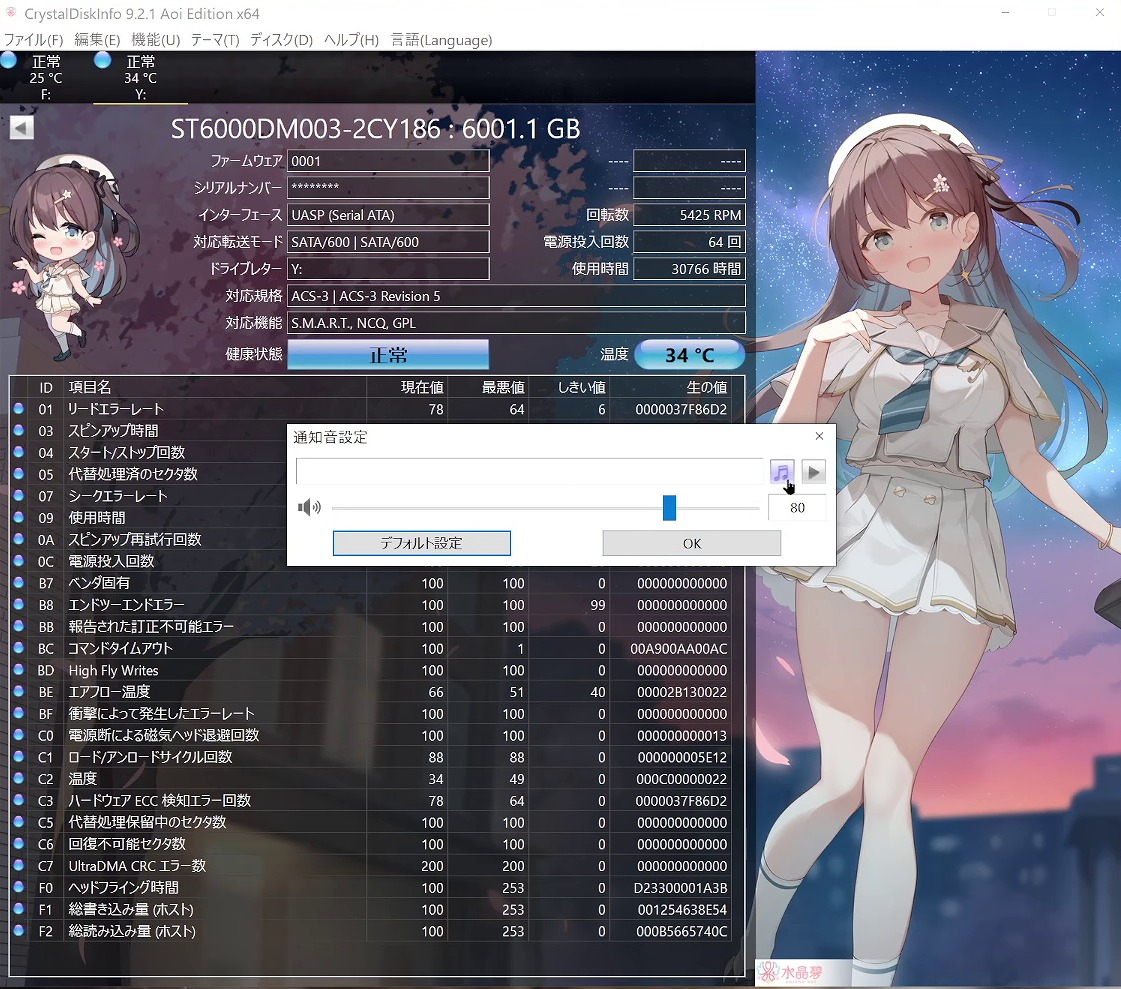Image resolution: width=1121 pixels, height=989 pixels.
Task: Click the speaker volume icon in dialog
Action: coord(309,508)
